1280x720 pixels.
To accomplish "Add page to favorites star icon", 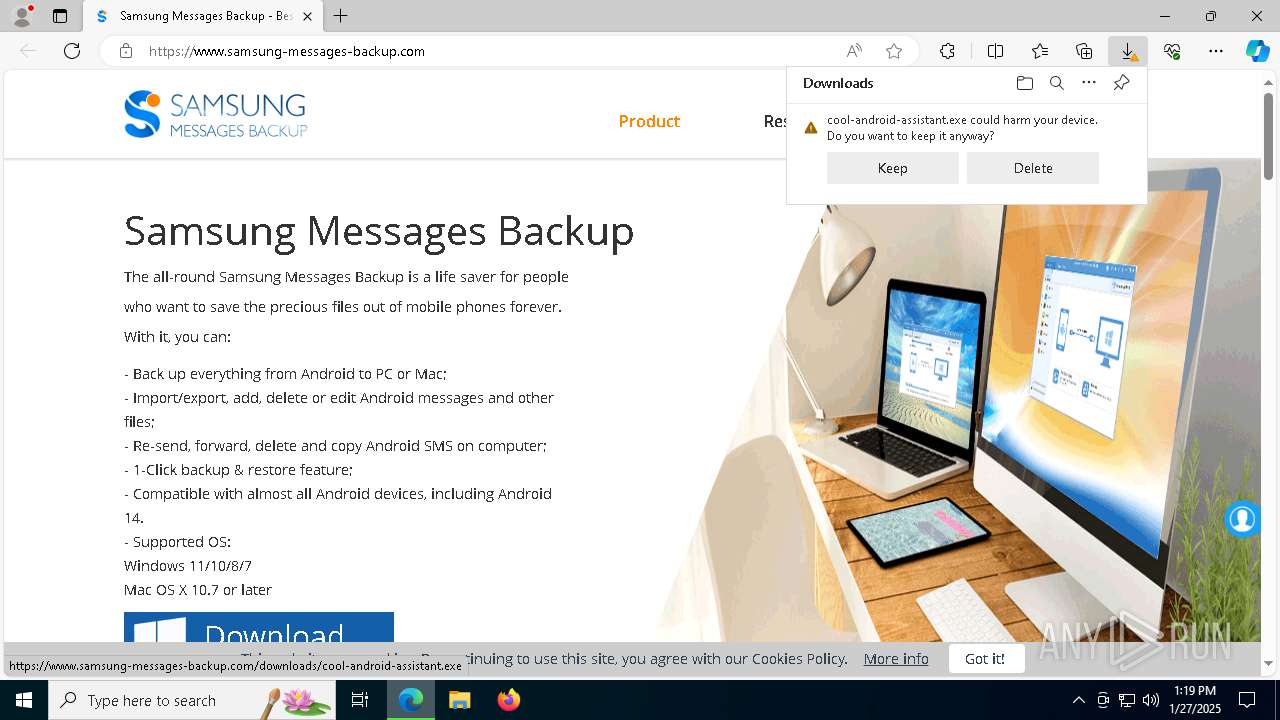I will click(x=894, y=51).
